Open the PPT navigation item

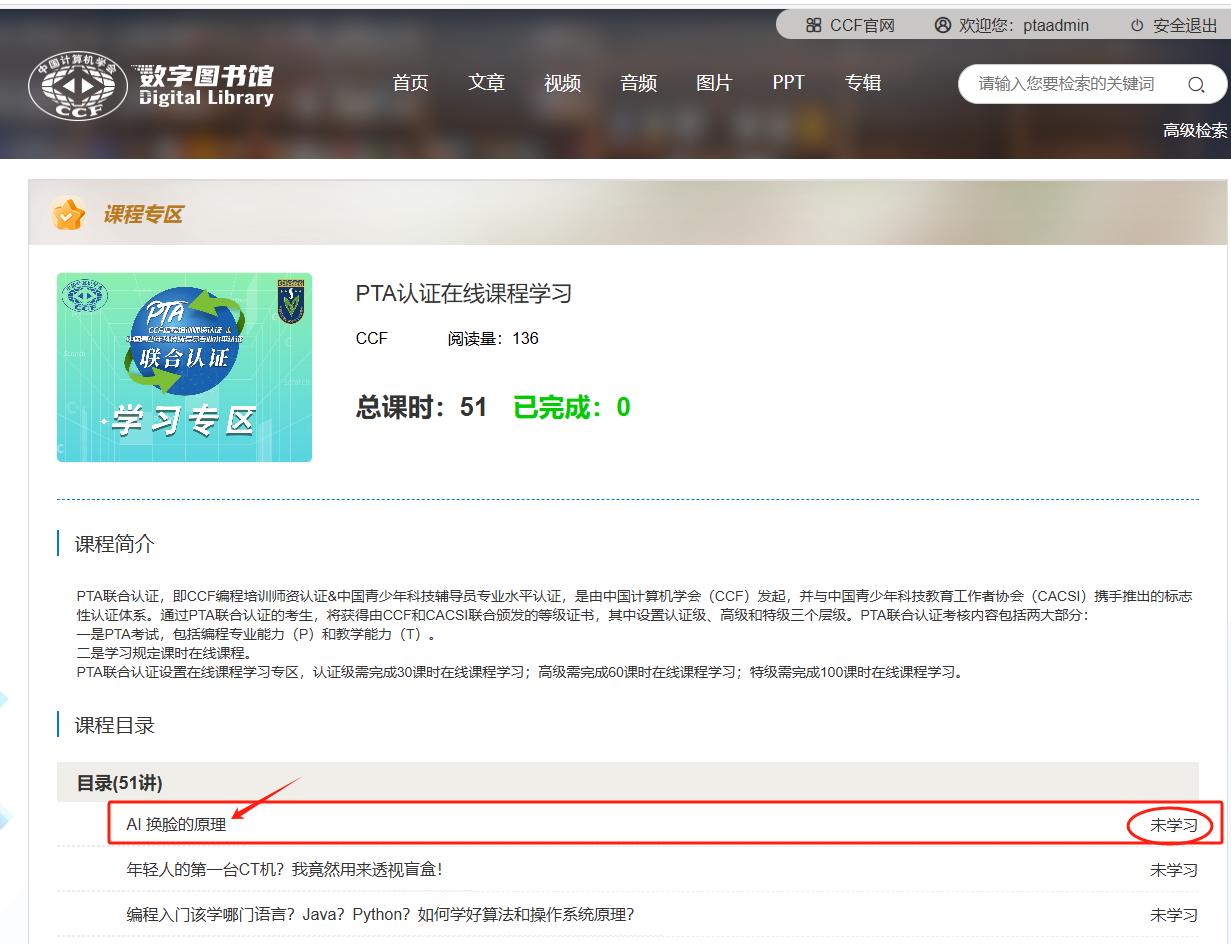(788, 83)
